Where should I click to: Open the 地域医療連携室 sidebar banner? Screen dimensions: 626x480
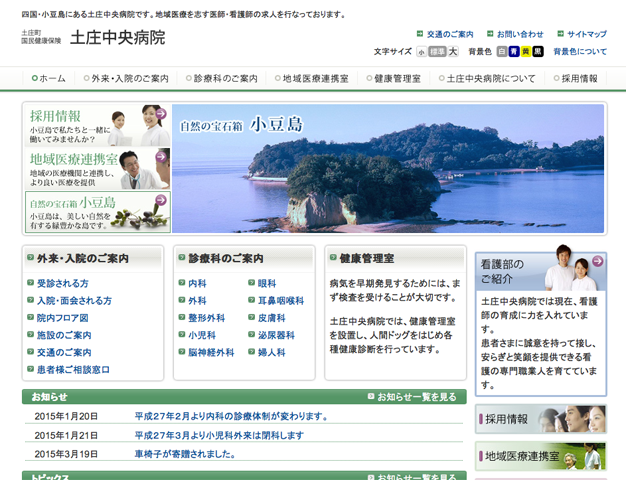point(541,456)
